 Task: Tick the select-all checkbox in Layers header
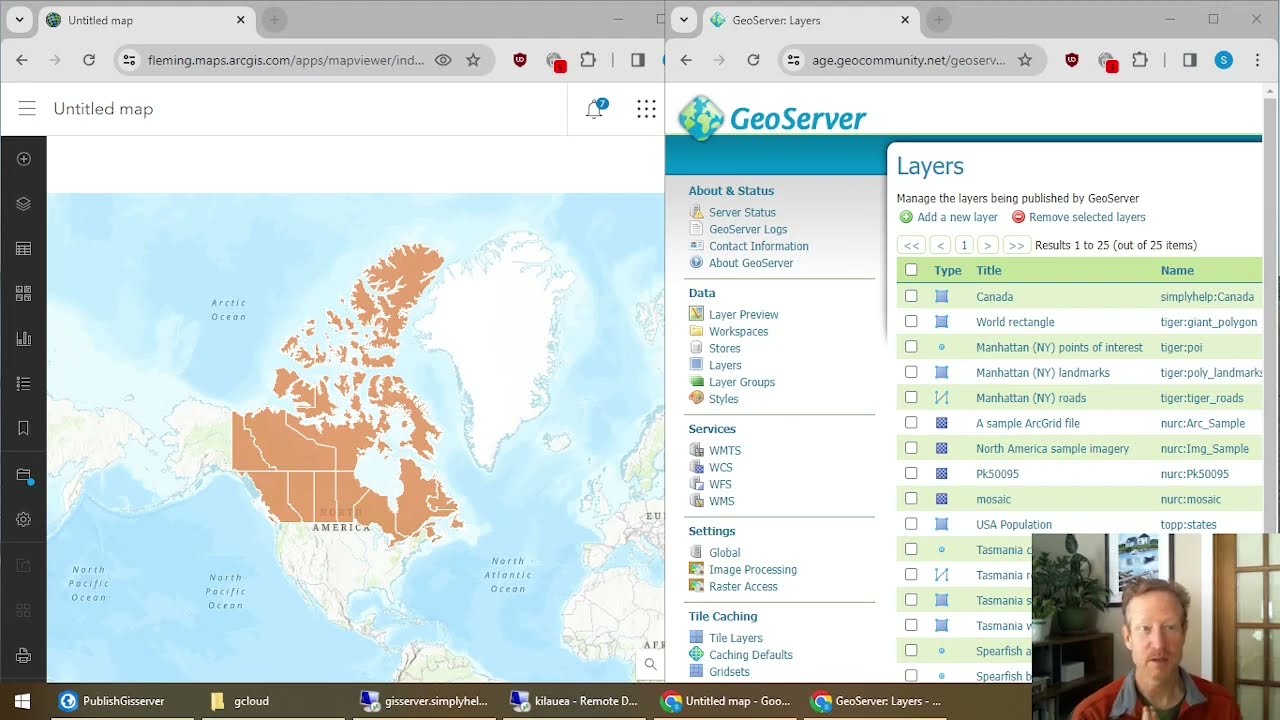tap(911, 270)
